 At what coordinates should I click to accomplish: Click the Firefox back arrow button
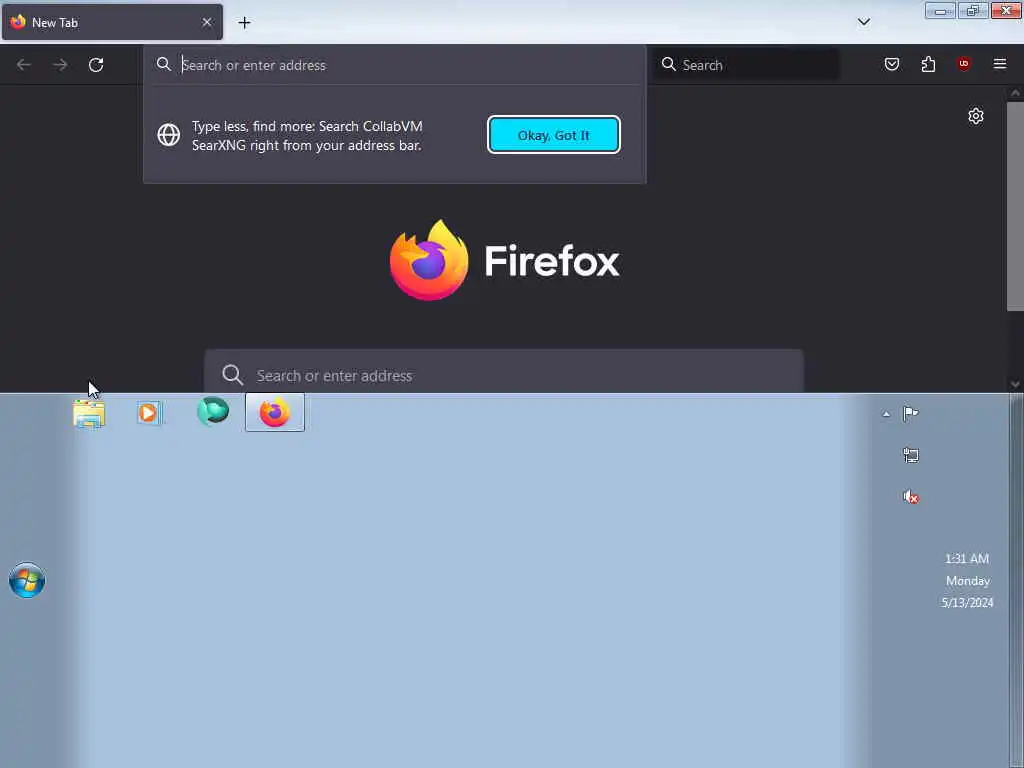[24, 65]
